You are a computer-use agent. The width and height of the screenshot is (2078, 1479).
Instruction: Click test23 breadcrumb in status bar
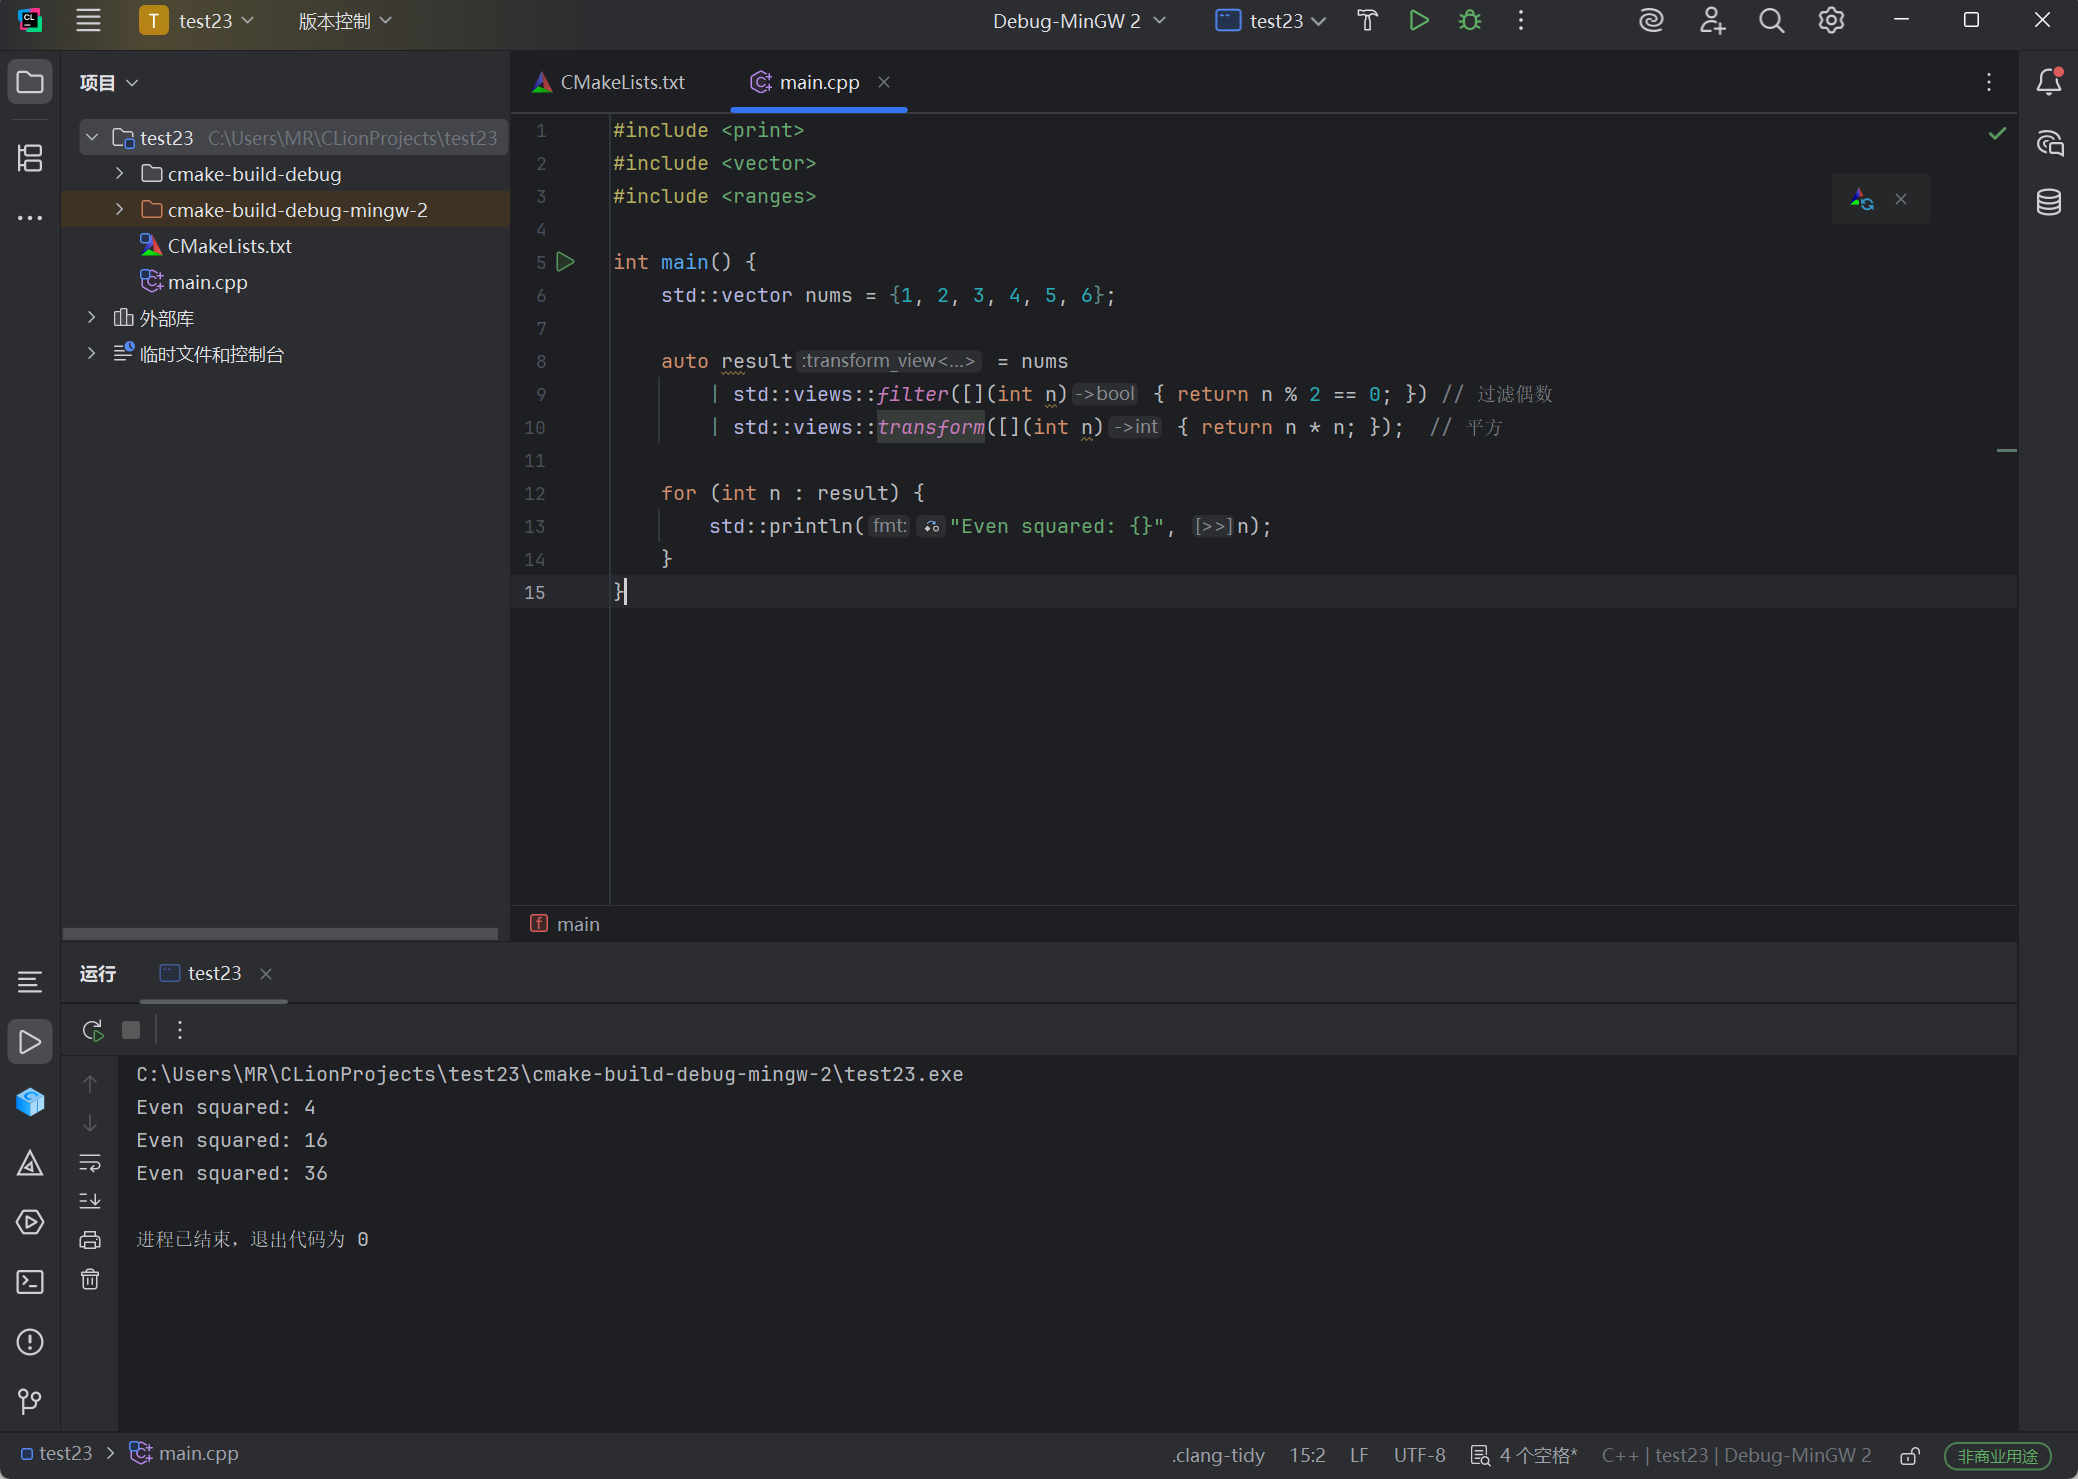pos(57,1454)
